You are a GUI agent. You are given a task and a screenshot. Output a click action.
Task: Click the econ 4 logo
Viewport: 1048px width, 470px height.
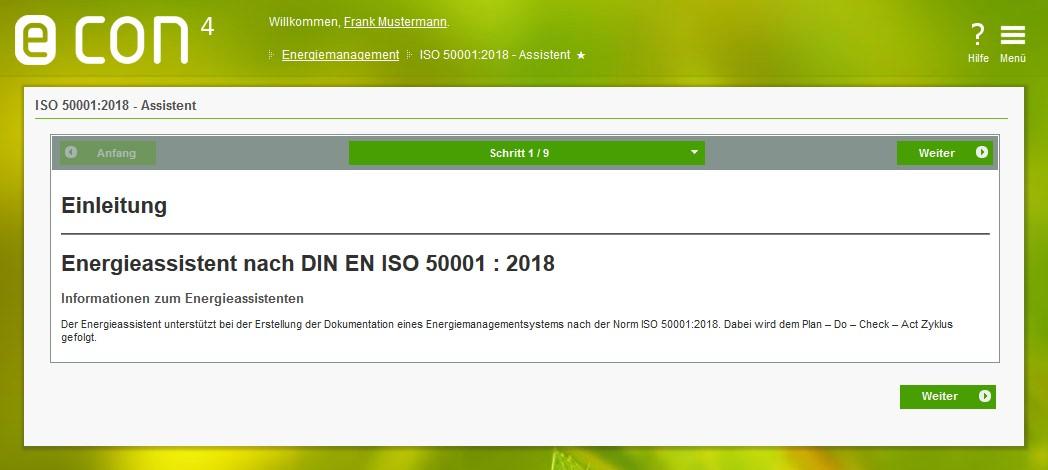pyautogui.click(x=114, y=40)
